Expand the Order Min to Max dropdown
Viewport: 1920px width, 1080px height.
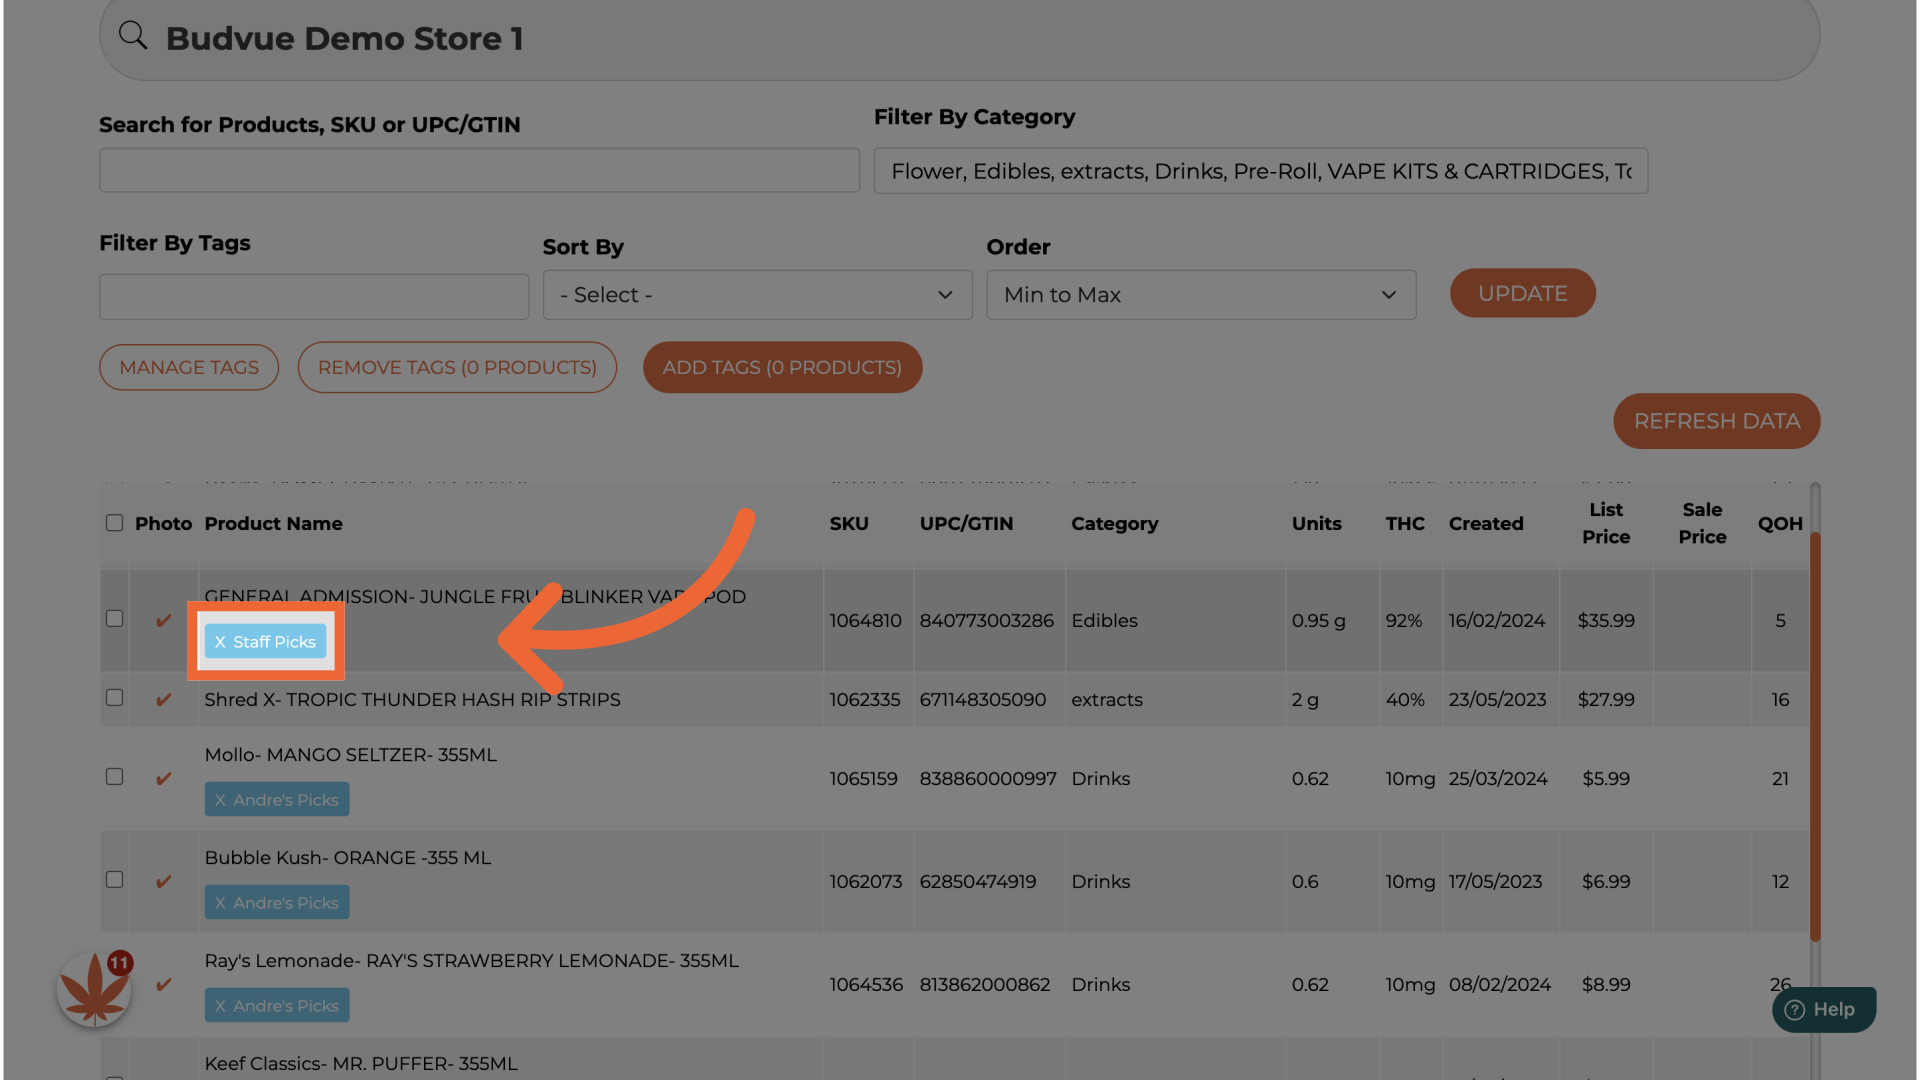(1200, 295)
